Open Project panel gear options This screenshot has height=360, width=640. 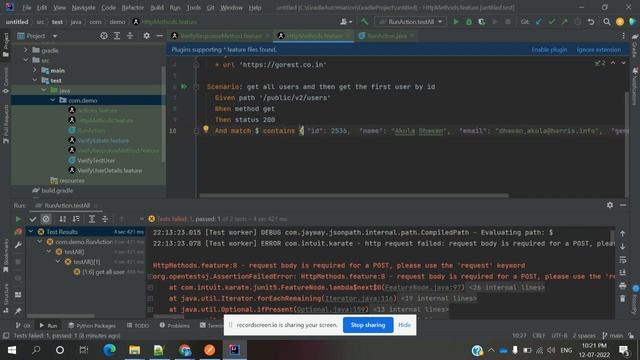(146, 36)
